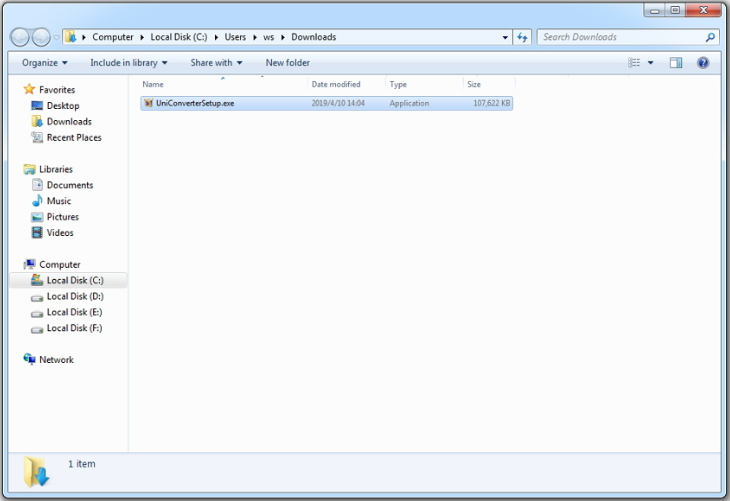This screenshot has height=501, width=730.
Task: Select Recent Places in Favorites
Action: coord(73,138)
